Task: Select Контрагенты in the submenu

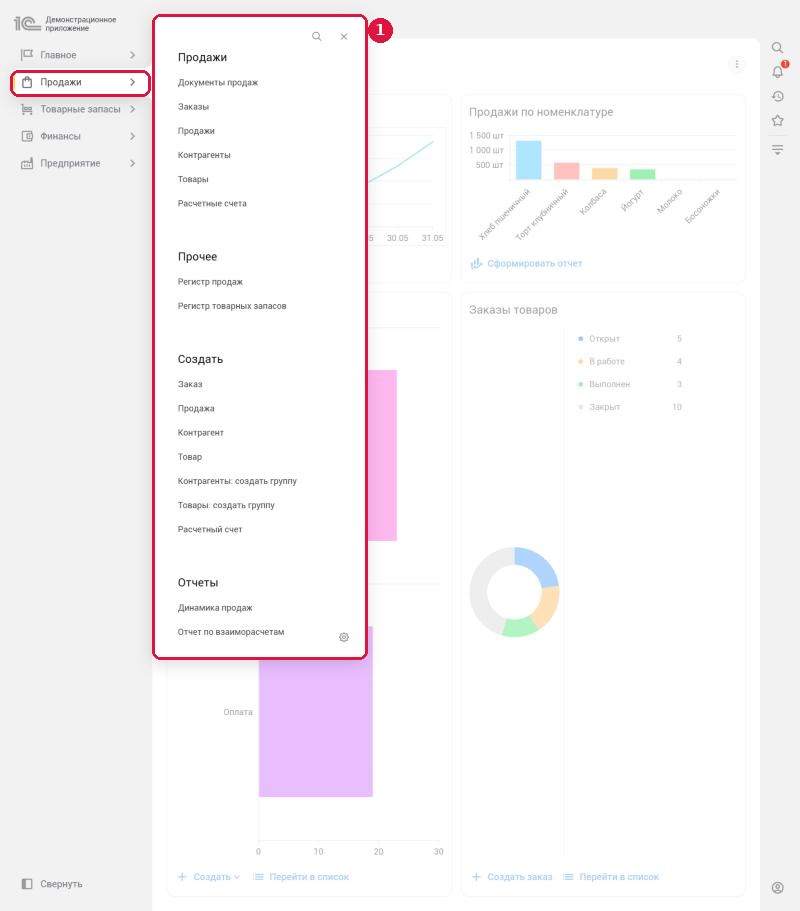Action: click(x=204, y=155)
